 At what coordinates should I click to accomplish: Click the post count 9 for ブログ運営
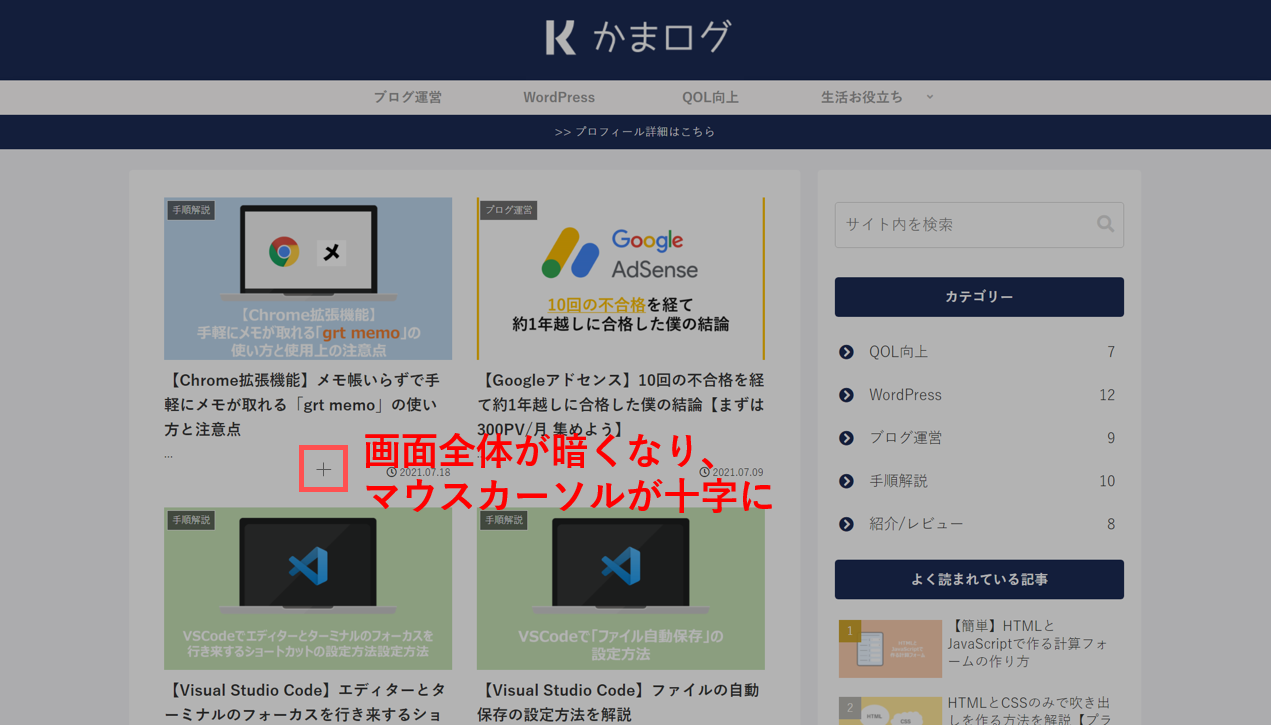[1111, 438]
